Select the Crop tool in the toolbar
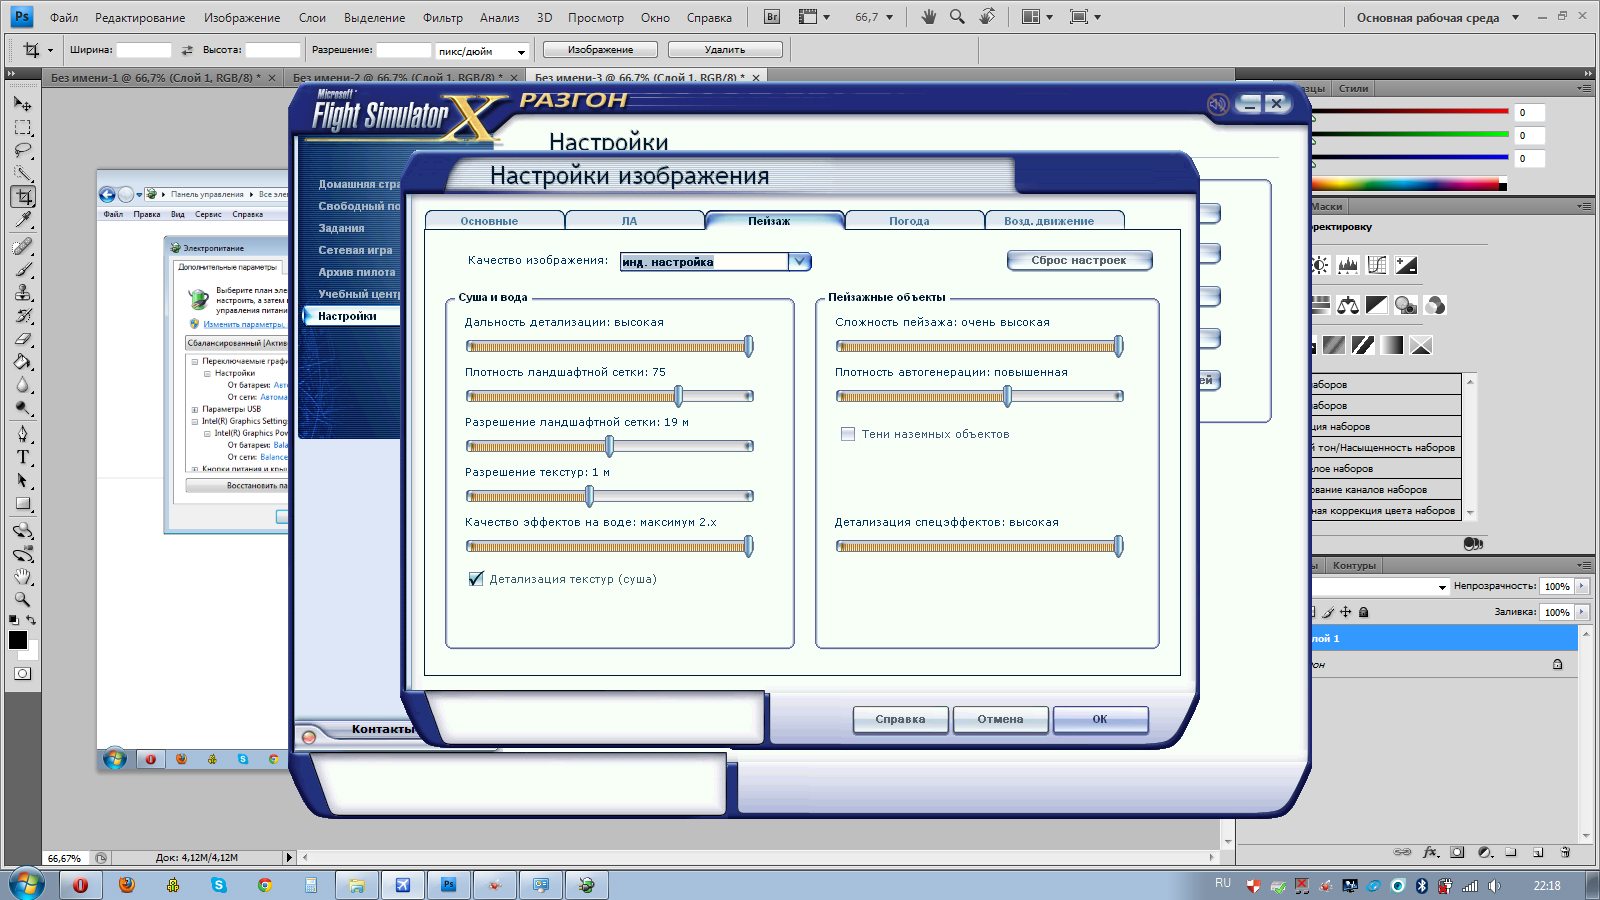1600x900 pixels. tap(22, 197)
